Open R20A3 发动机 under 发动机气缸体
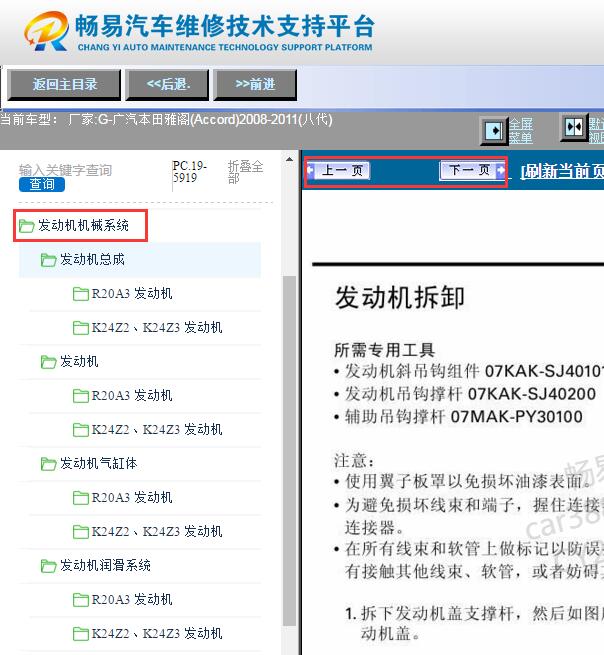 (x=132, y=498)
